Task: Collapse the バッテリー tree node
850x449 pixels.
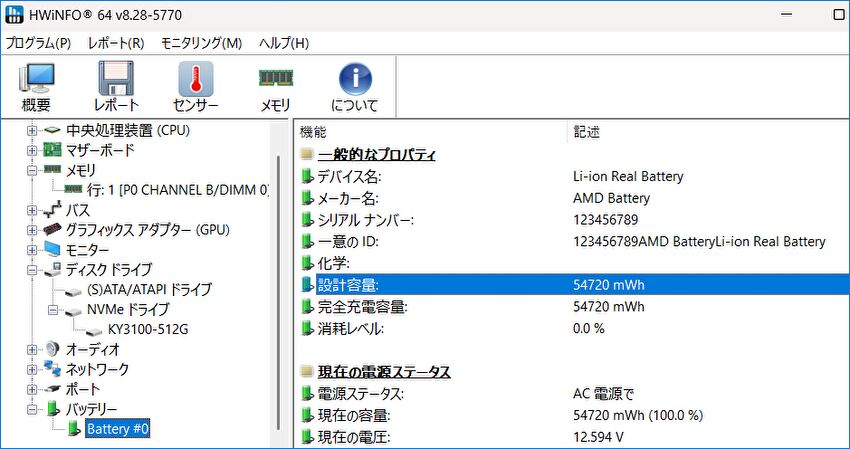Action: [32, 409]
